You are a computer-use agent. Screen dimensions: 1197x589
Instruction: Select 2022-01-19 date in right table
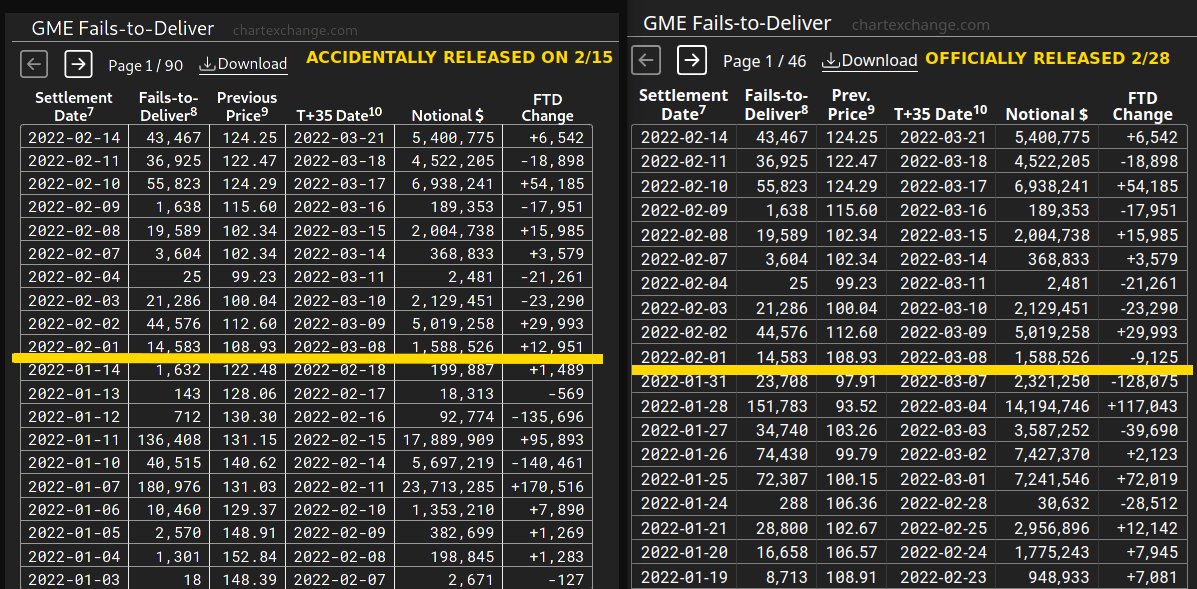click(685, 578)
